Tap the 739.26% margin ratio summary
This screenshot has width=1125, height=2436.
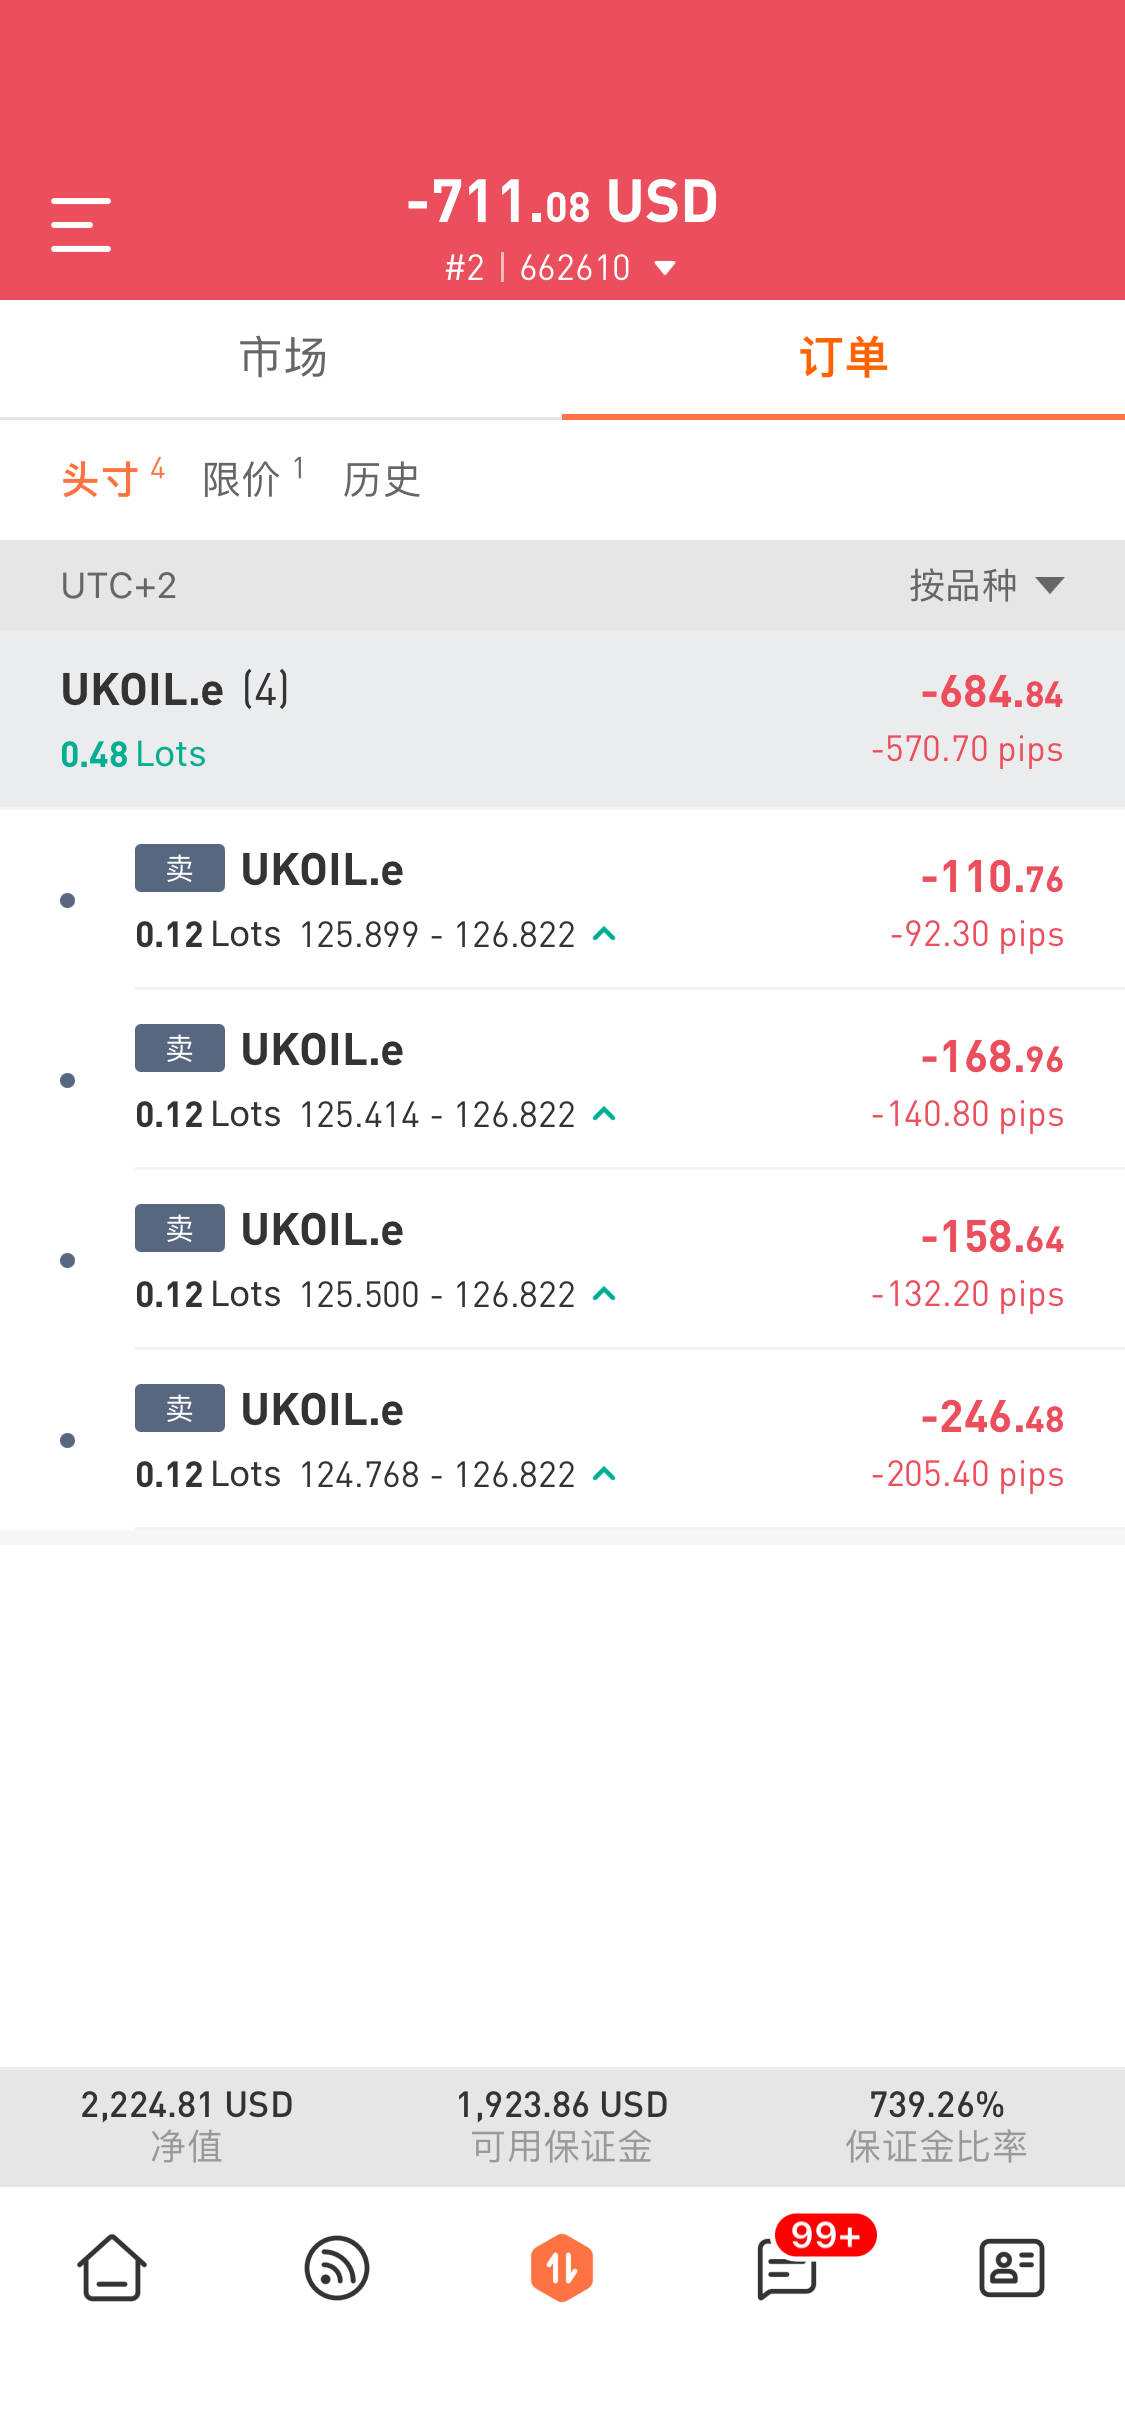tap(937, 2125)
